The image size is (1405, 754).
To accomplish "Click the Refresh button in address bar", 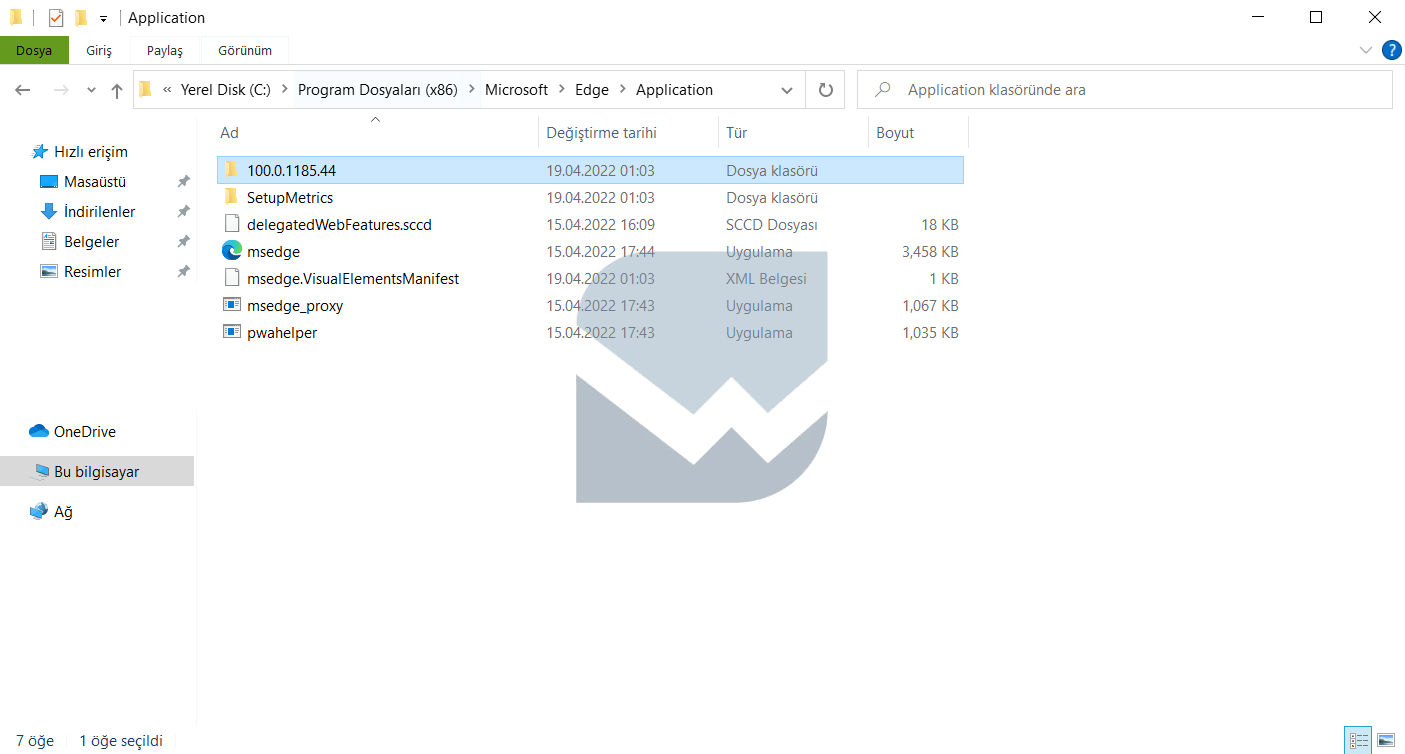I will point(825,90).
